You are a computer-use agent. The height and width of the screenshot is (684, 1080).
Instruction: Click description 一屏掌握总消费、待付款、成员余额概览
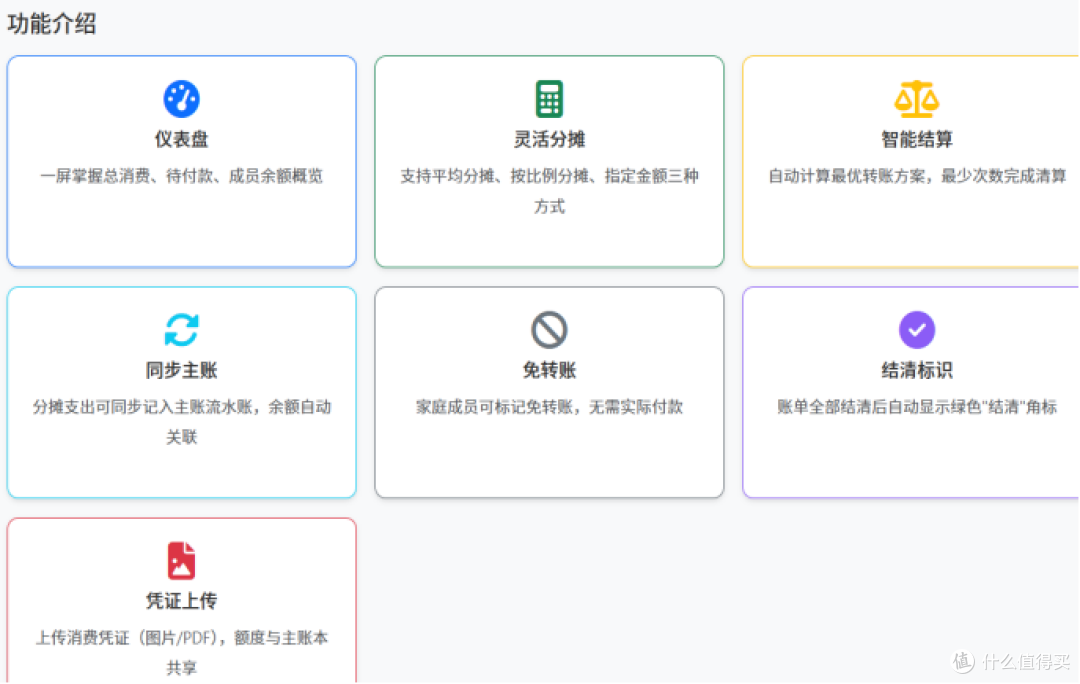[x=181, y=176]
